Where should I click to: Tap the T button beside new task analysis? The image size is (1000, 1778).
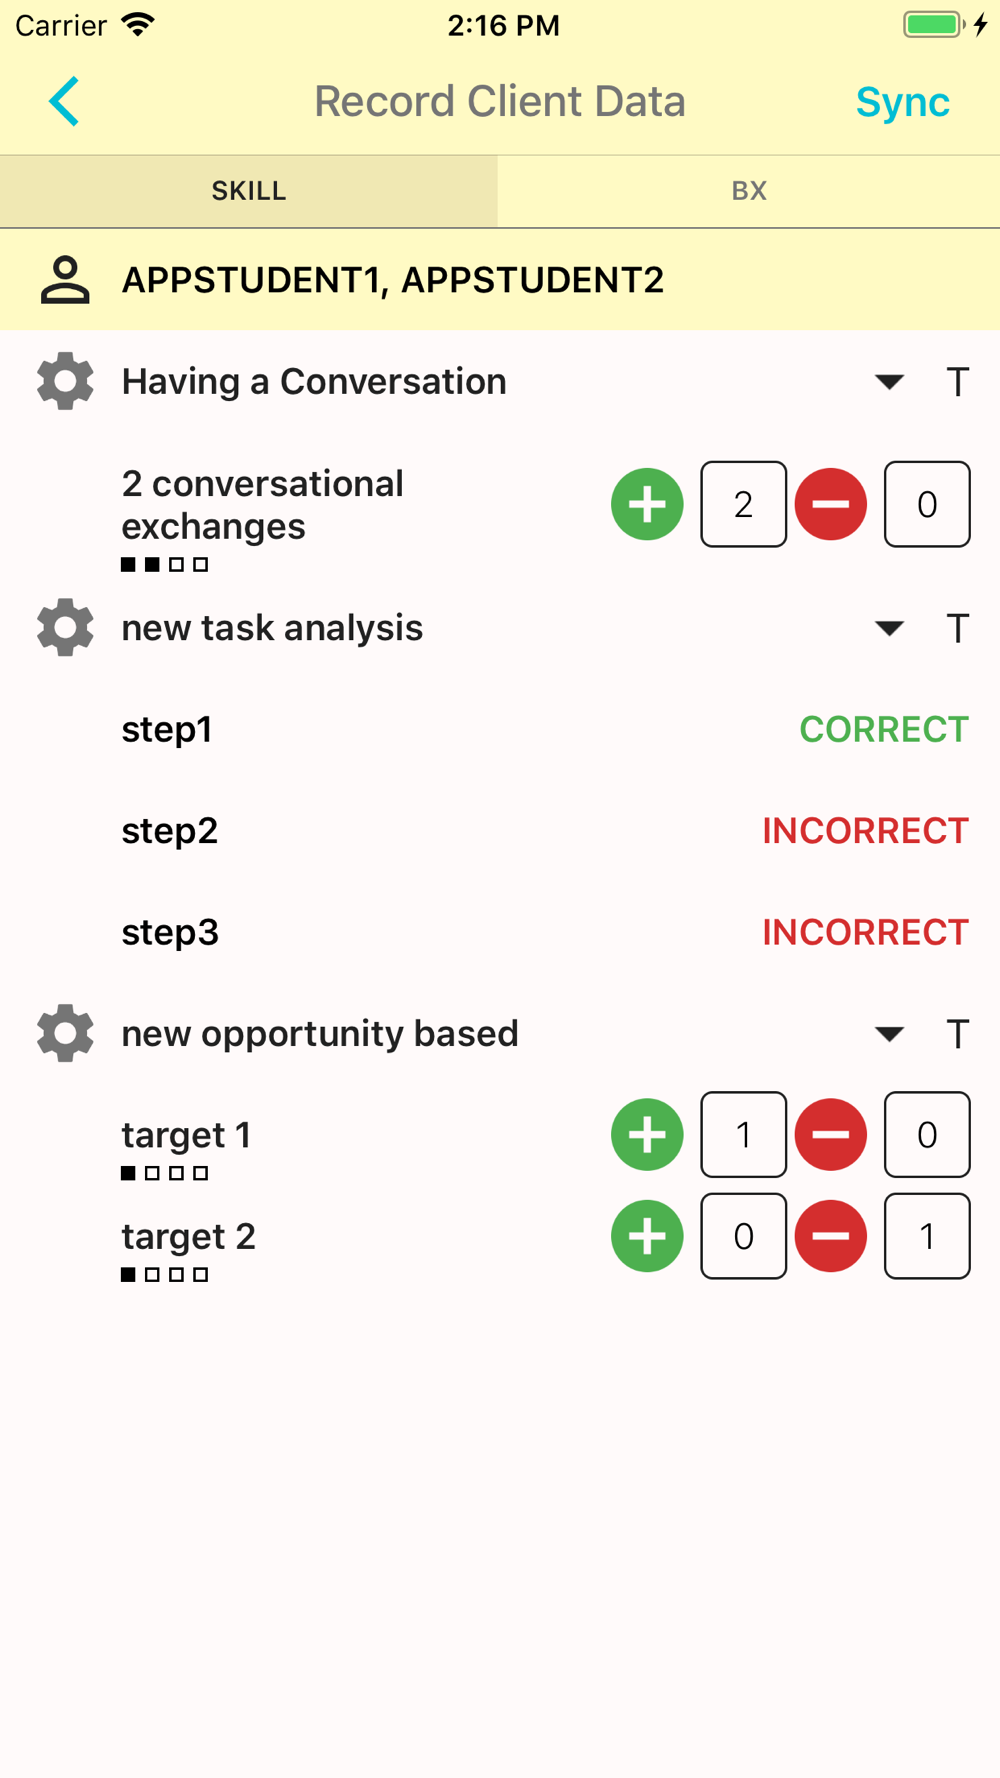(957, 629)
